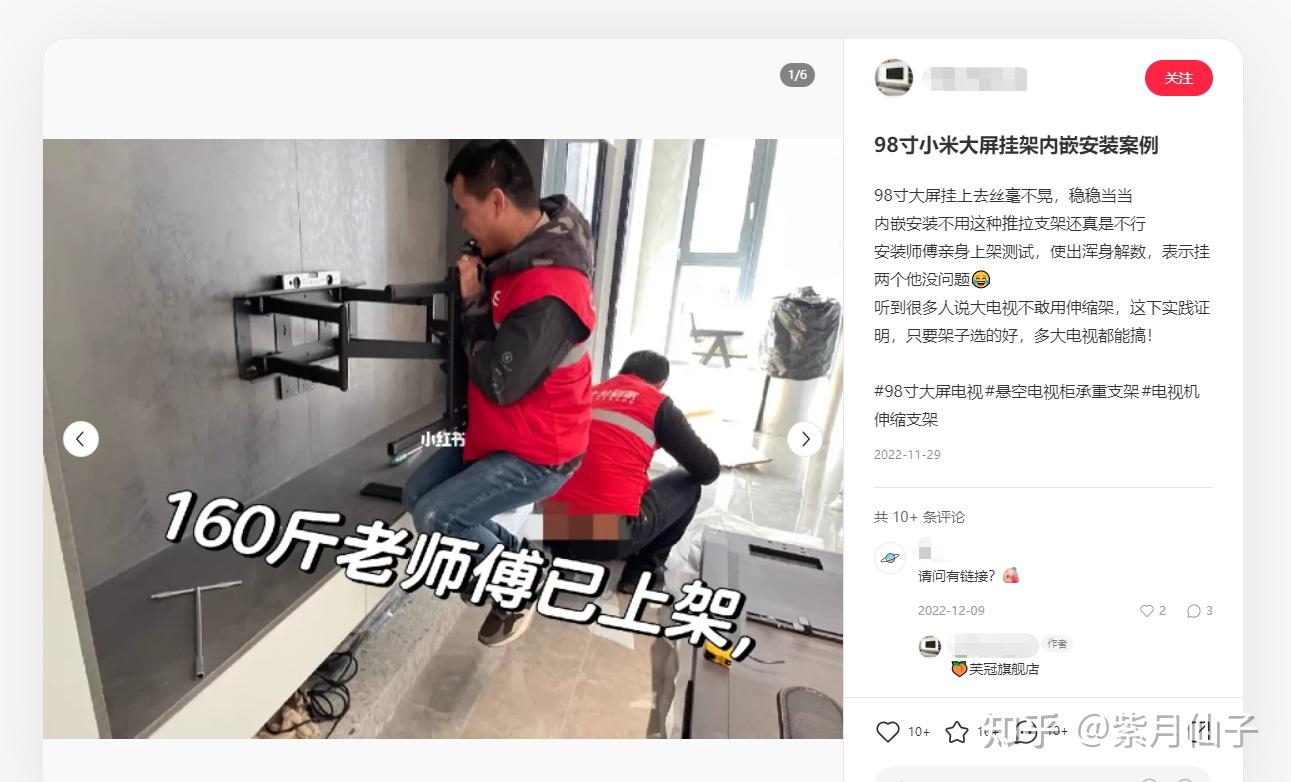This screenshot has height=782, width=1291.
Task: Open comments via the speech bubble icon
Action: (x=1027, y=732)
